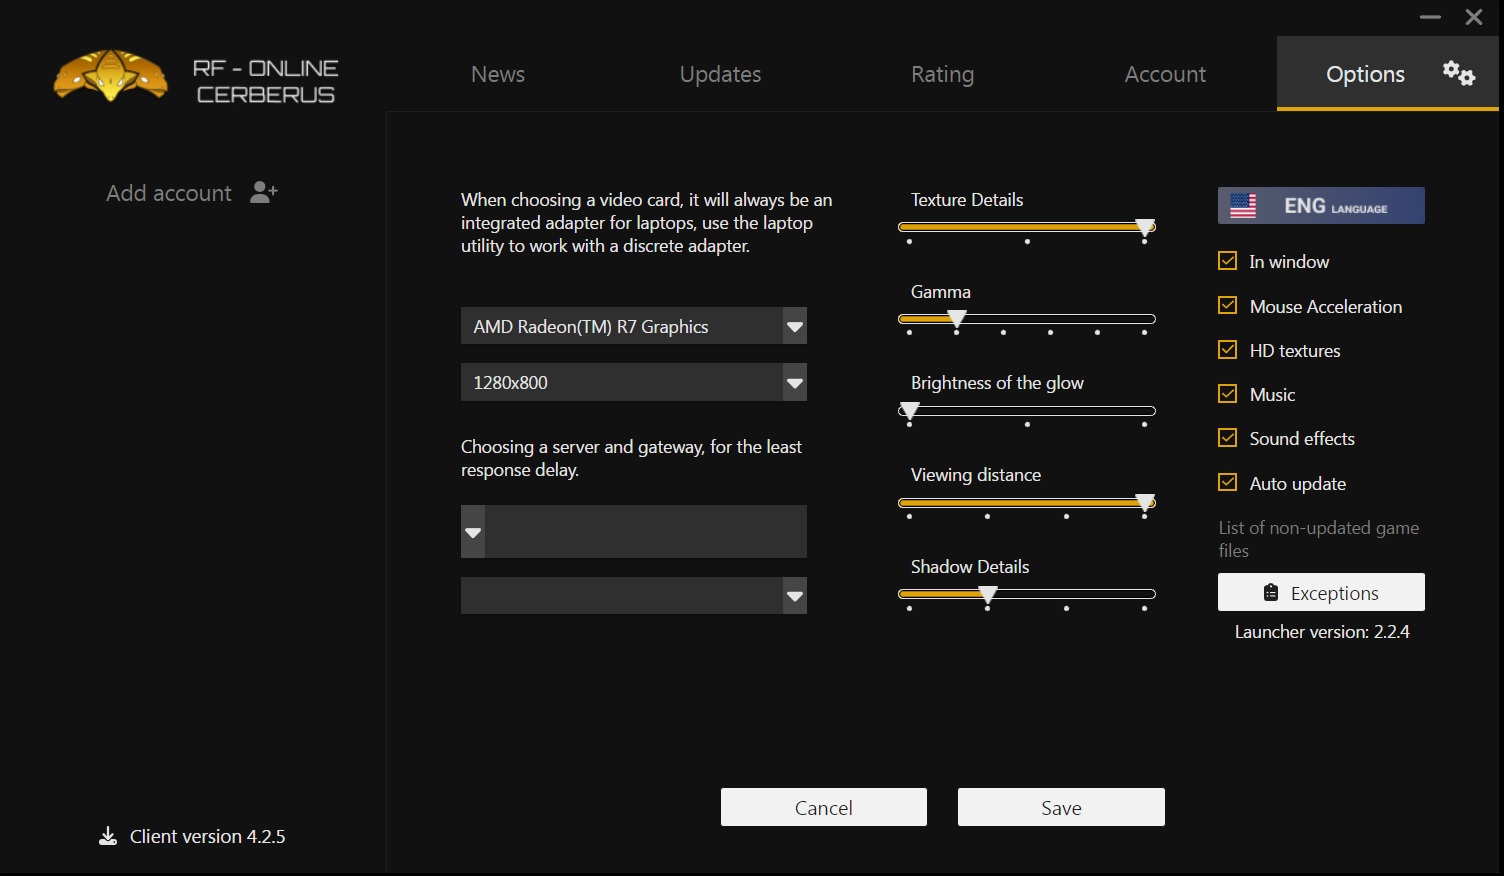Click the RF - ONLINE CERBERUS title
The width and height of the screenshot is (1504, 876).
265,81
